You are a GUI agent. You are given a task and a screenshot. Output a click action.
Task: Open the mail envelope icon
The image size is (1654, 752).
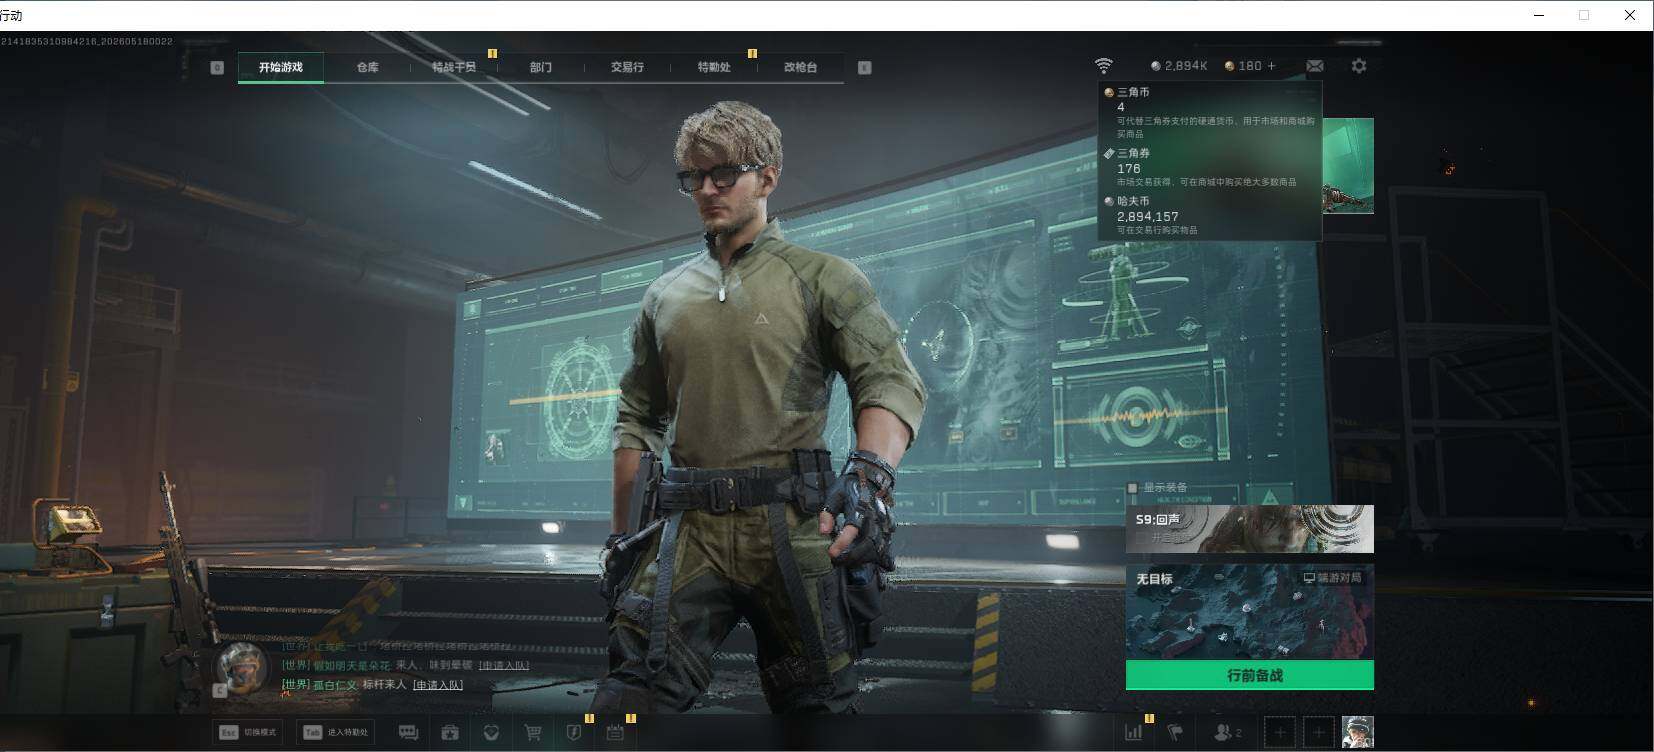click(1315, 66)
